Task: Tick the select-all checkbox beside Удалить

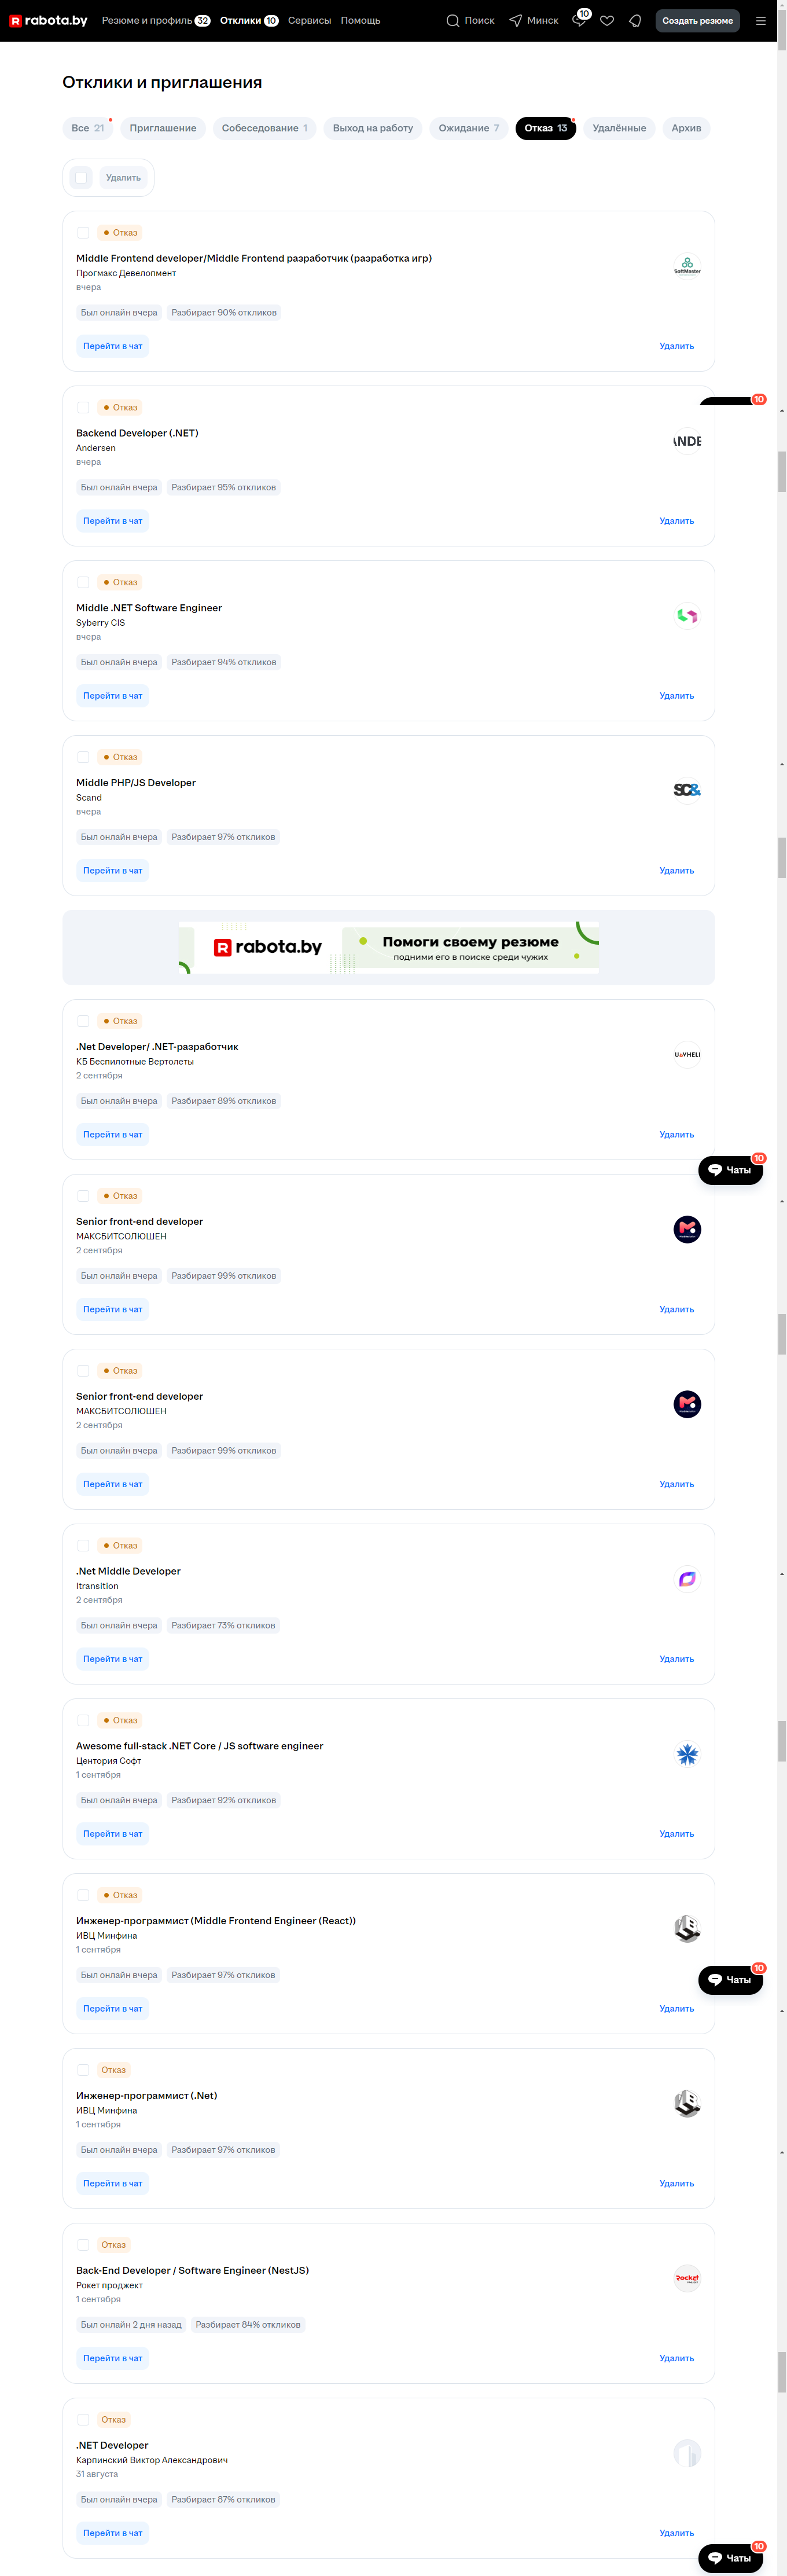Action: pyautogui.click(x=81, y=178)
